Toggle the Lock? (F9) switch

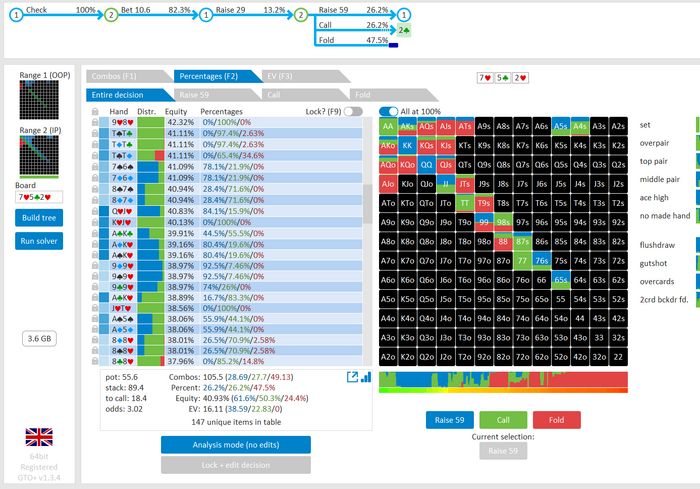352,111
